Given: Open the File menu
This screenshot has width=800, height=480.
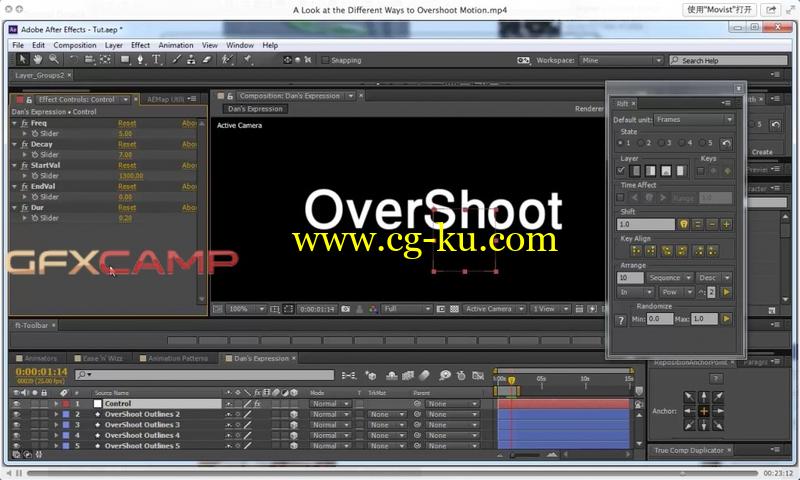Looking at the screenshot, I should [18, 45].
